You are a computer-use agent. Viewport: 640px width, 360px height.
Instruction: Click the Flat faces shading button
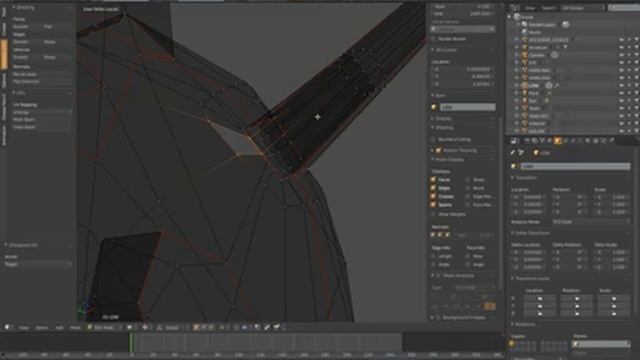pos(57,27)
